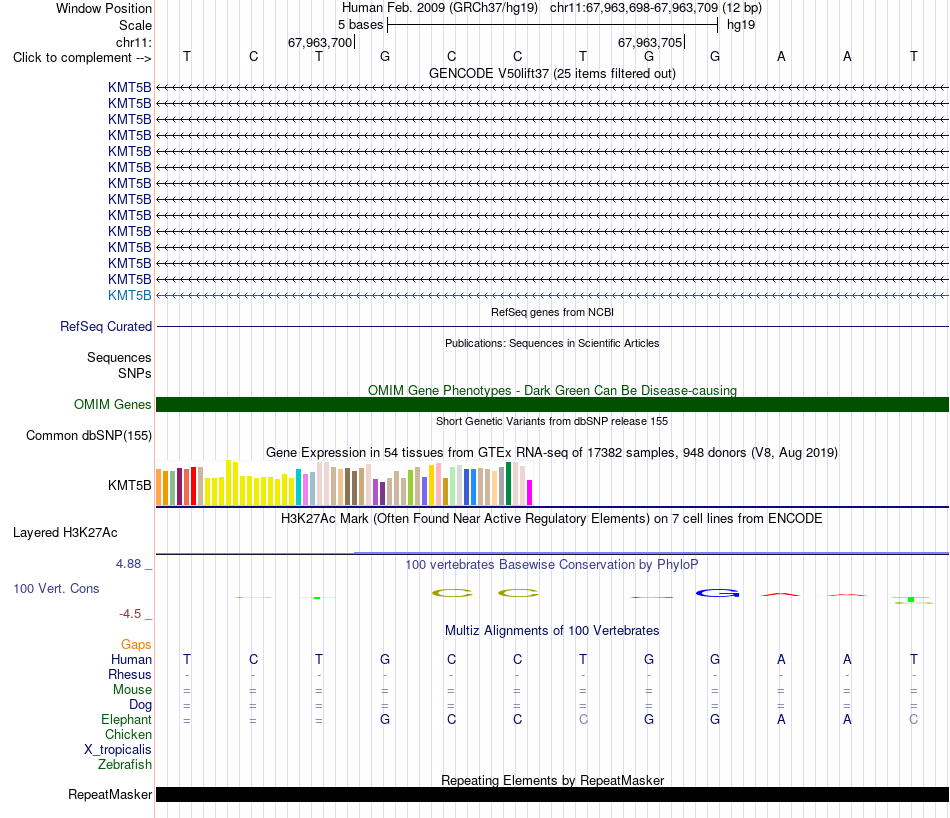Image resolution: width=950 pixels, height=818 pixels.
Task: Select the Mouse alignment row label
Action: pos(132,690)
